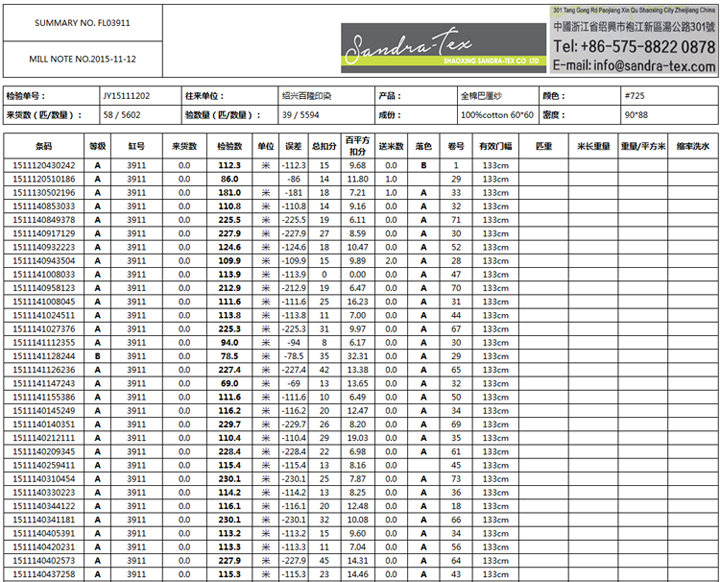Click the 14.46 penalty value
Viewport: 720px width, 582px height.
click(357, 574)
